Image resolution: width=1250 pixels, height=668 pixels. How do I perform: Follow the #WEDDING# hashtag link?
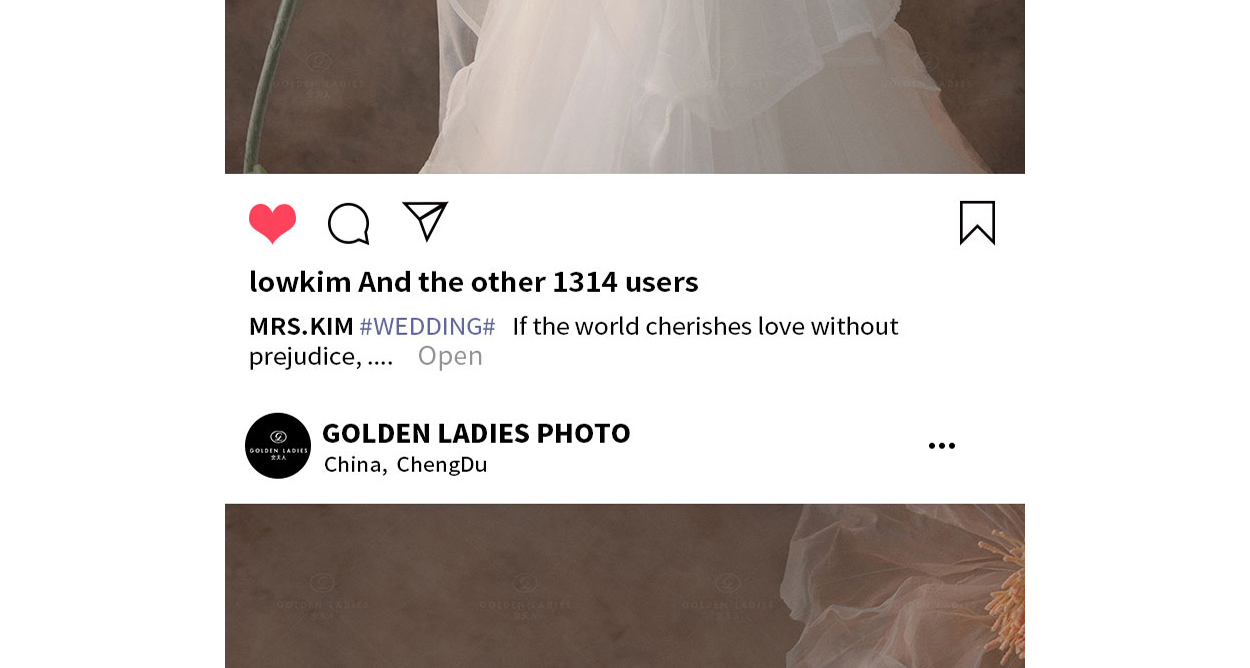click(x=427, y=326)
